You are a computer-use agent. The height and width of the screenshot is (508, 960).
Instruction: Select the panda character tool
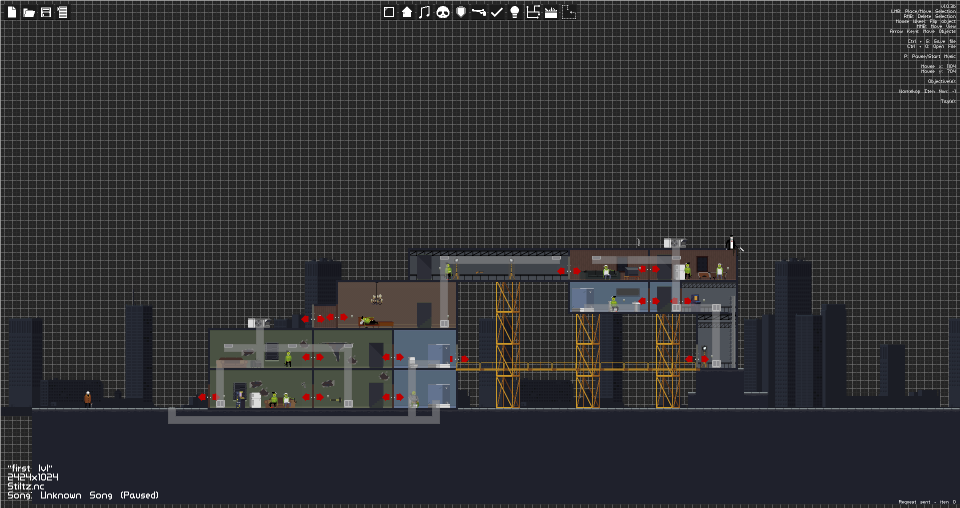443,12
